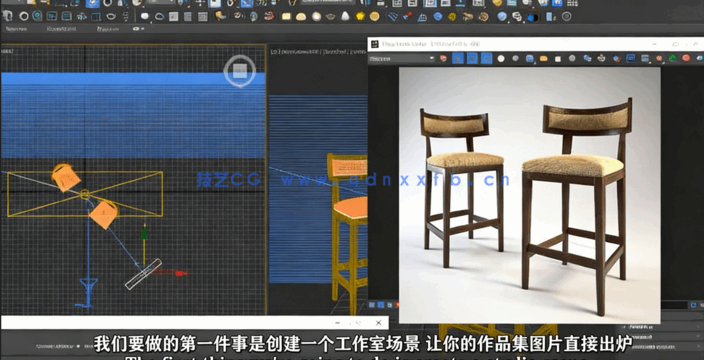704x360 pixels.
Task: Click the teal nodes icon in the second toolbar row
Action: click(x=81, y=17)
